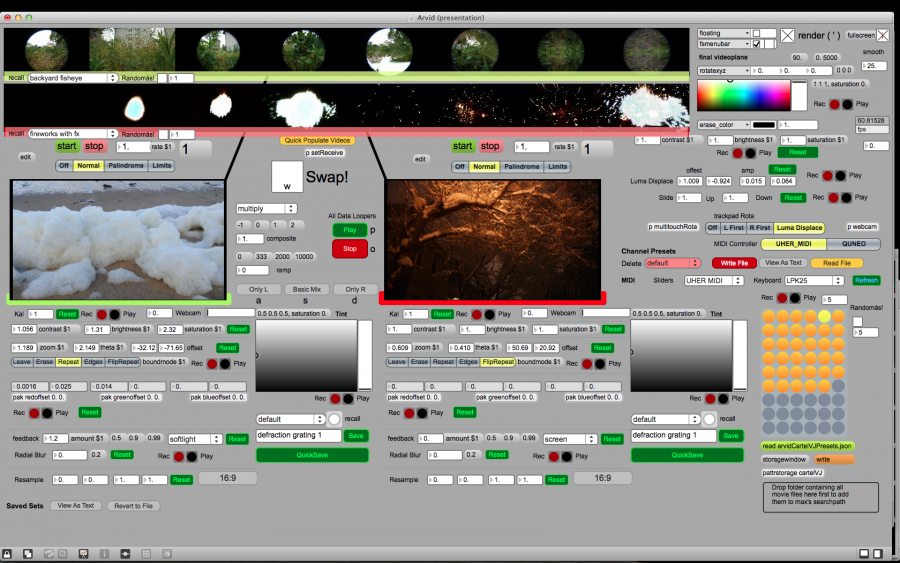Click red Rec circle in left Radial Blur row
The image size is (900, 563).
tap(179, 456)
